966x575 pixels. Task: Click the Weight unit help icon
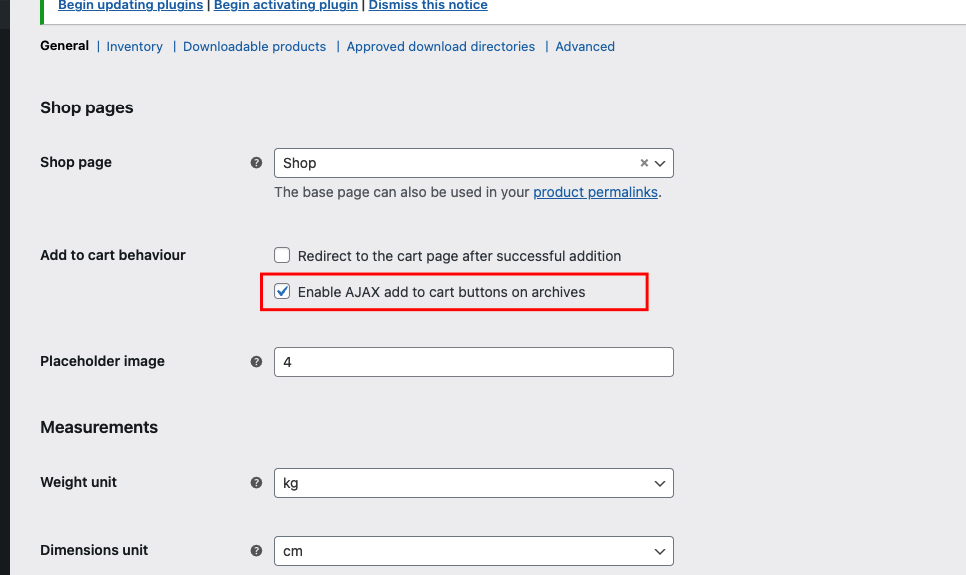click(256, 483)
